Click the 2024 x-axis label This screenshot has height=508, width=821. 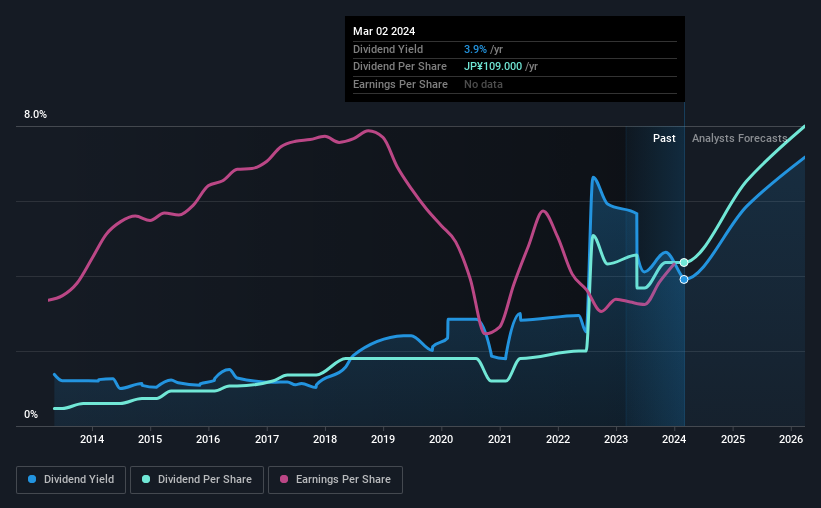pos(674,439)
